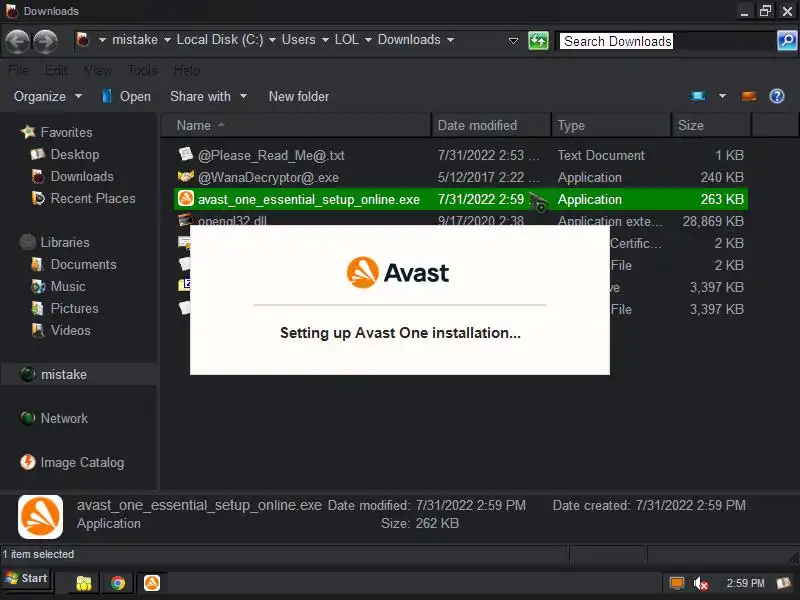Open Image Catalog in navigation pane
The height and width of the screenshot is (600, 800).
point(82,462)
